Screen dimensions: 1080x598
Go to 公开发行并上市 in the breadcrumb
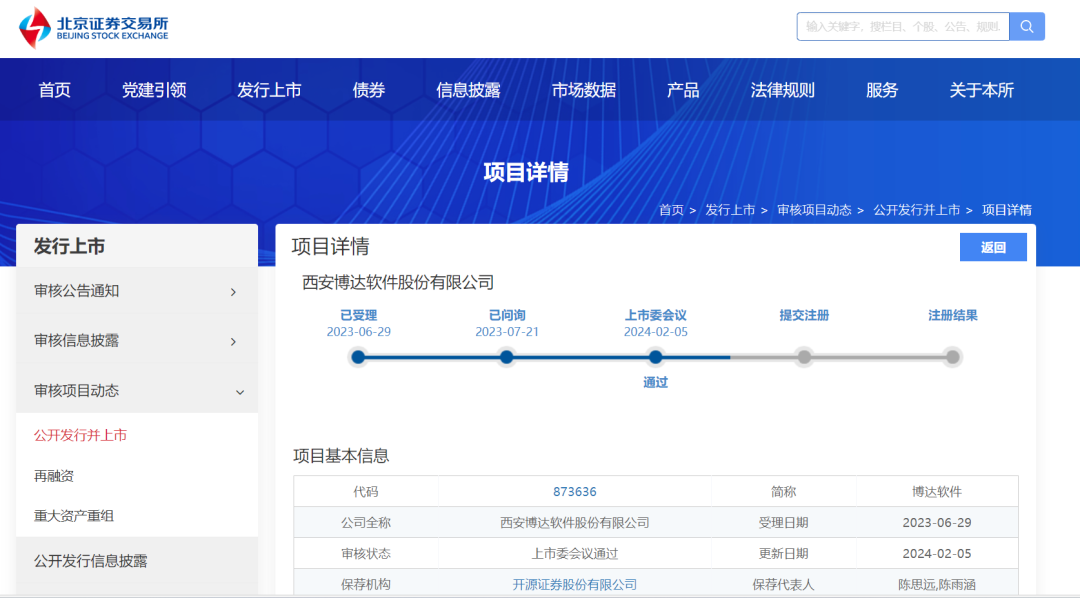[x=917, y=210]
